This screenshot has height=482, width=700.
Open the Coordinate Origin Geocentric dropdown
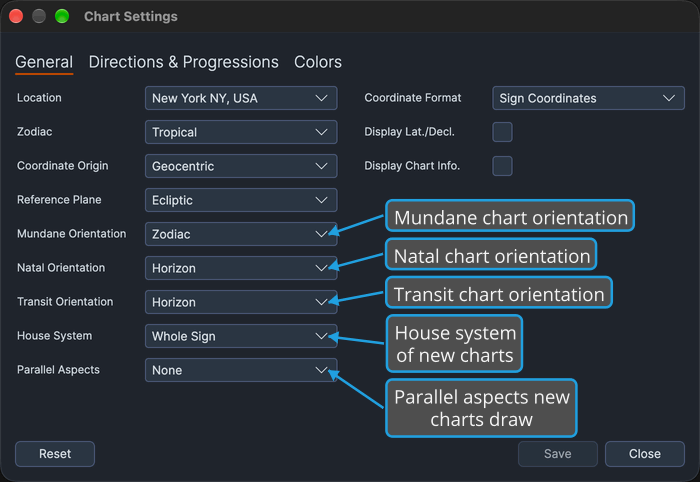pos(241,166)
